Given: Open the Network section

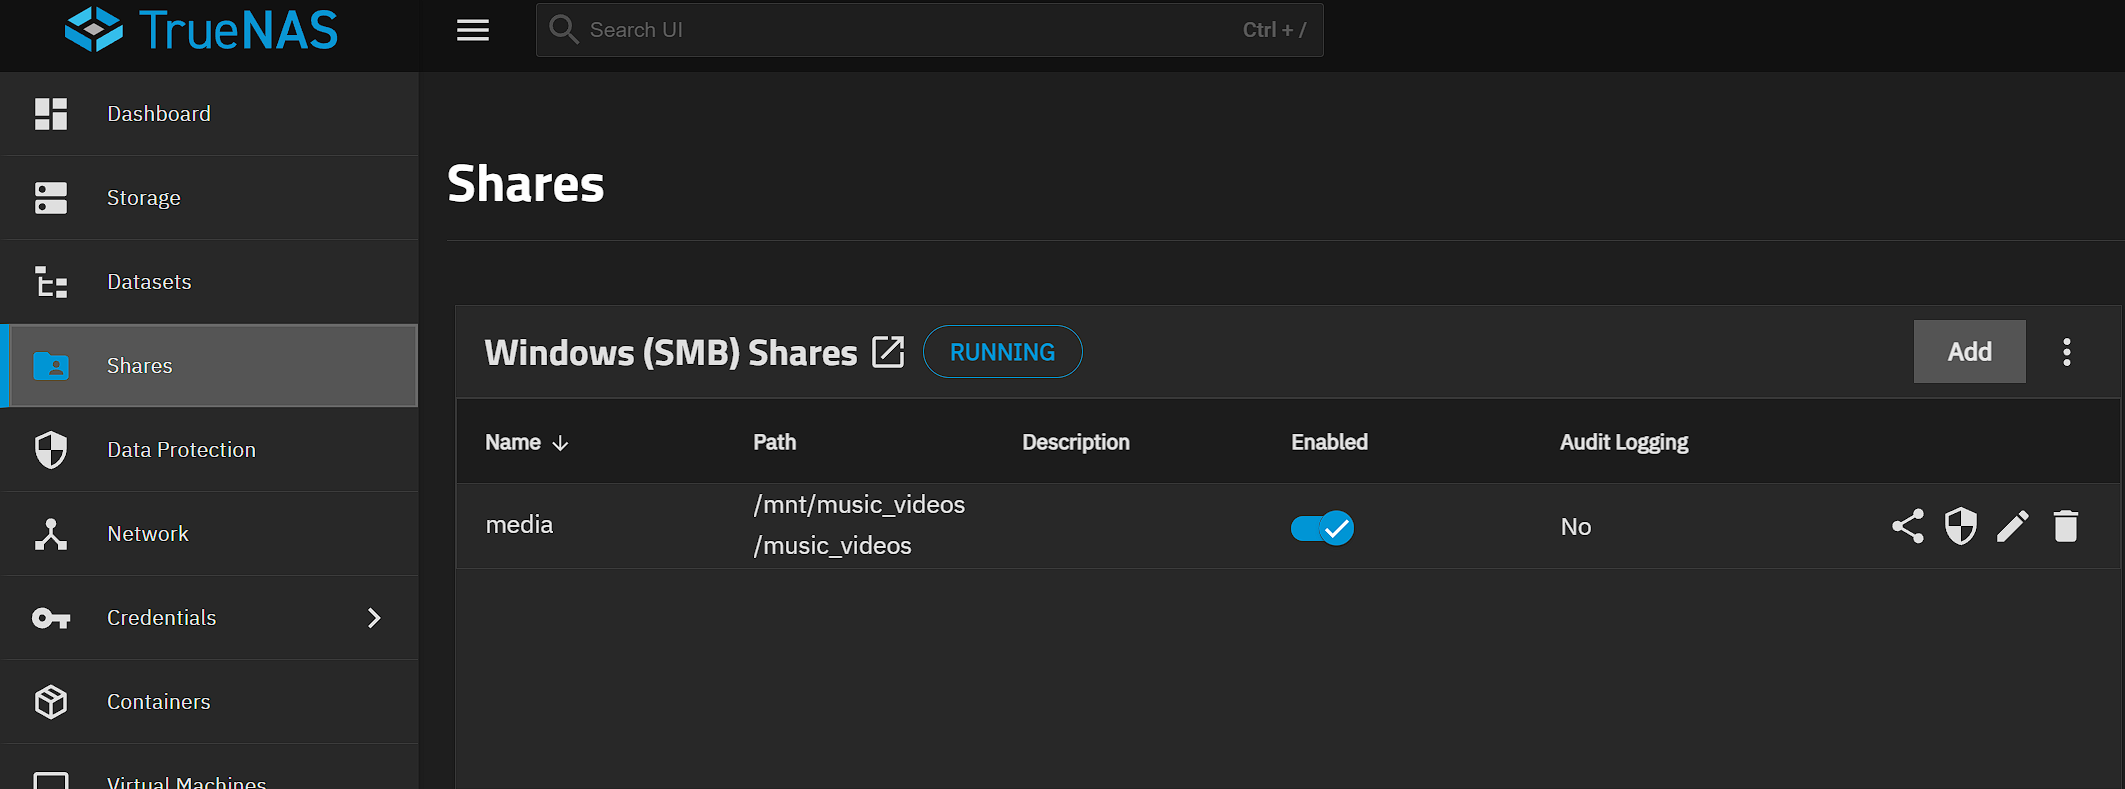Looking at the screenshot, I should (x=148, y=534).
